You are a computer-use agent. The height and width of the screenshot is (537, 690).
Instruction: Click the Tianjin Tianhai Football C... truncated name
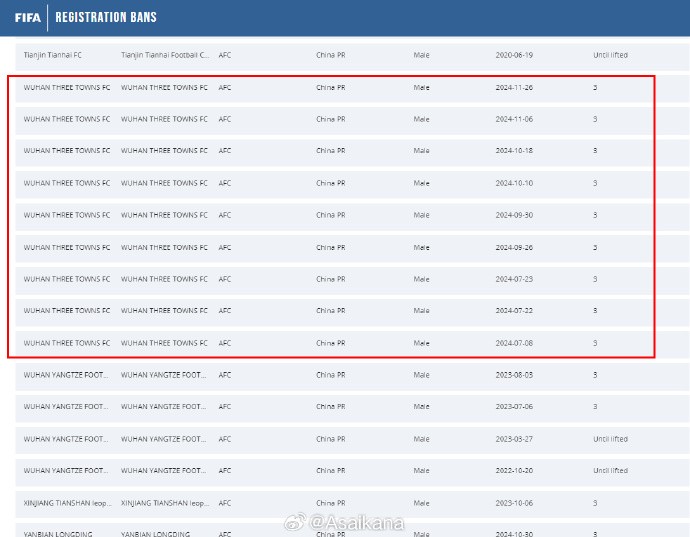(165, 55)
